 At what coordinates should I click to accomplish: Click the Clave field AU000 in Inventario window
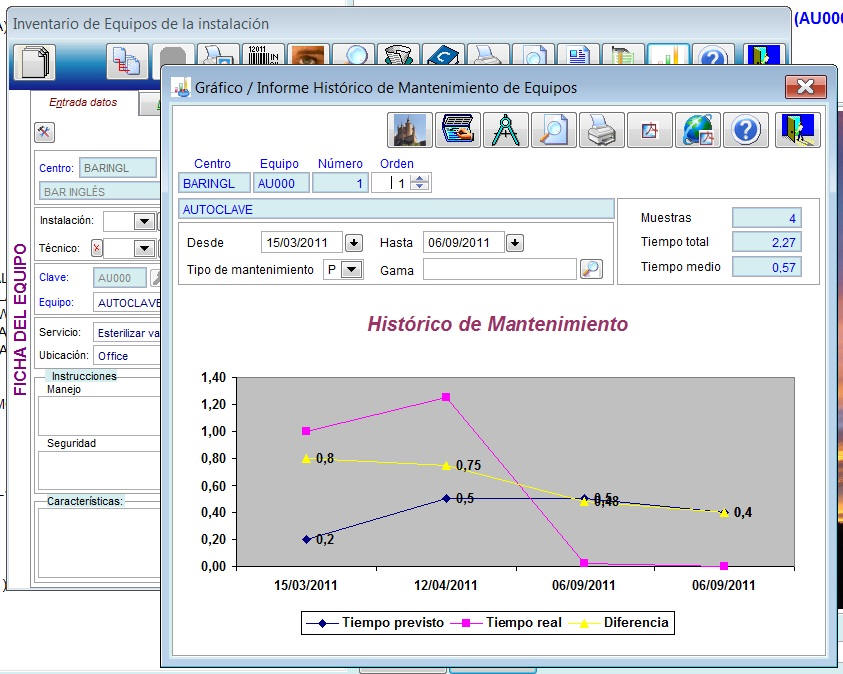pos(120,278)
